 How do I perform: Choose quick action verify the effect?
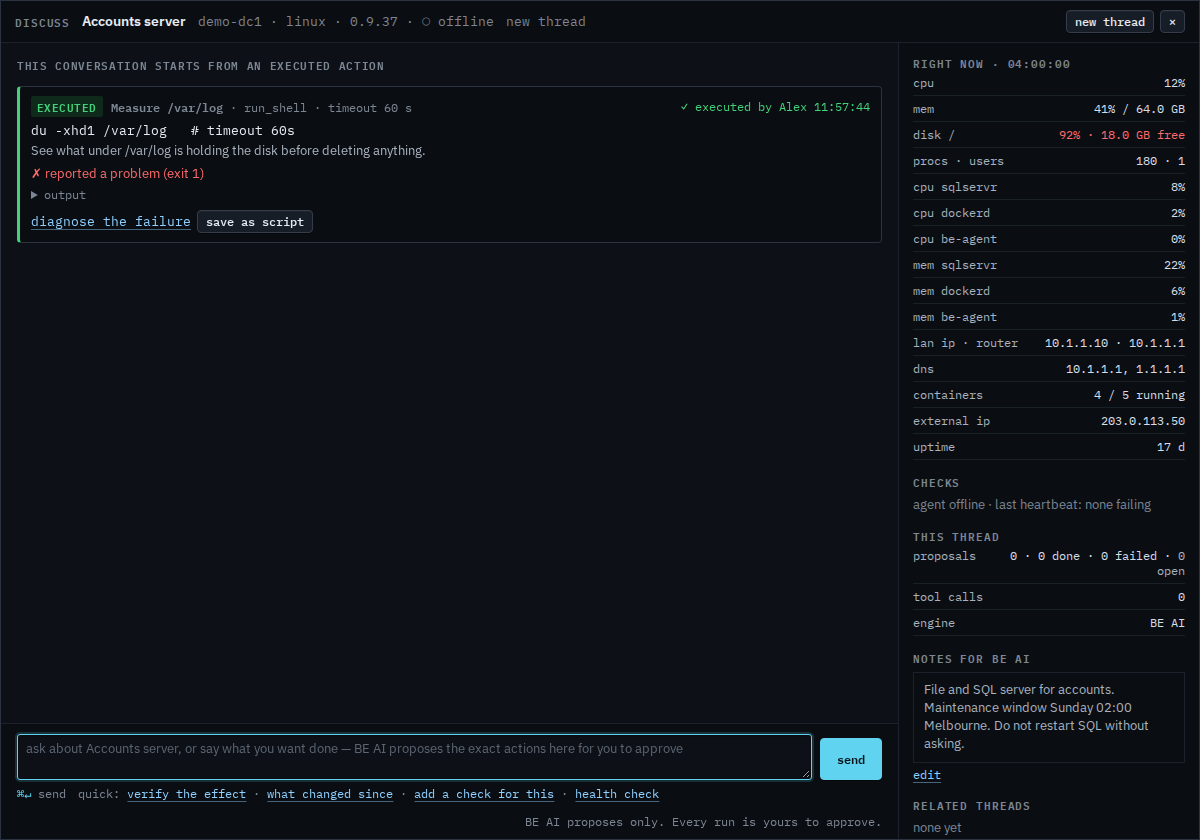tap(187, 794)
